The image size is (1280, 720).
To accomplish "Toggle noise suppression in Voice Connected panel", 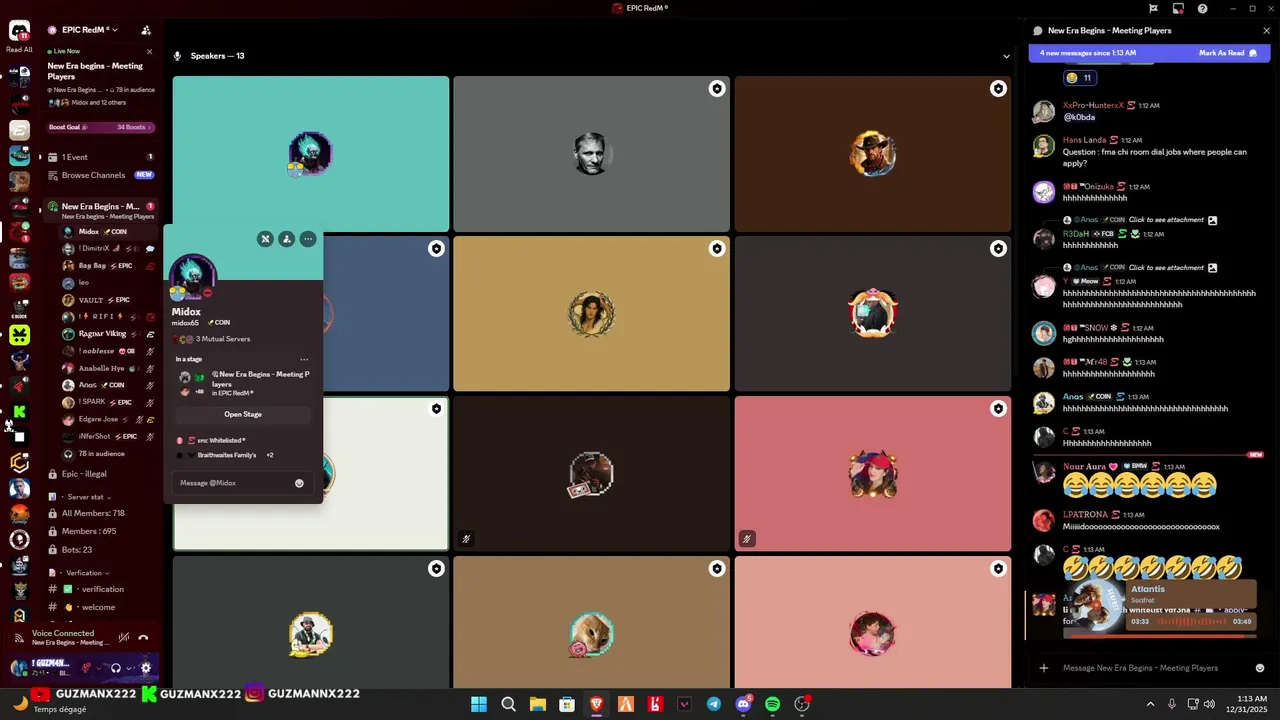I will tap(124, 637).
